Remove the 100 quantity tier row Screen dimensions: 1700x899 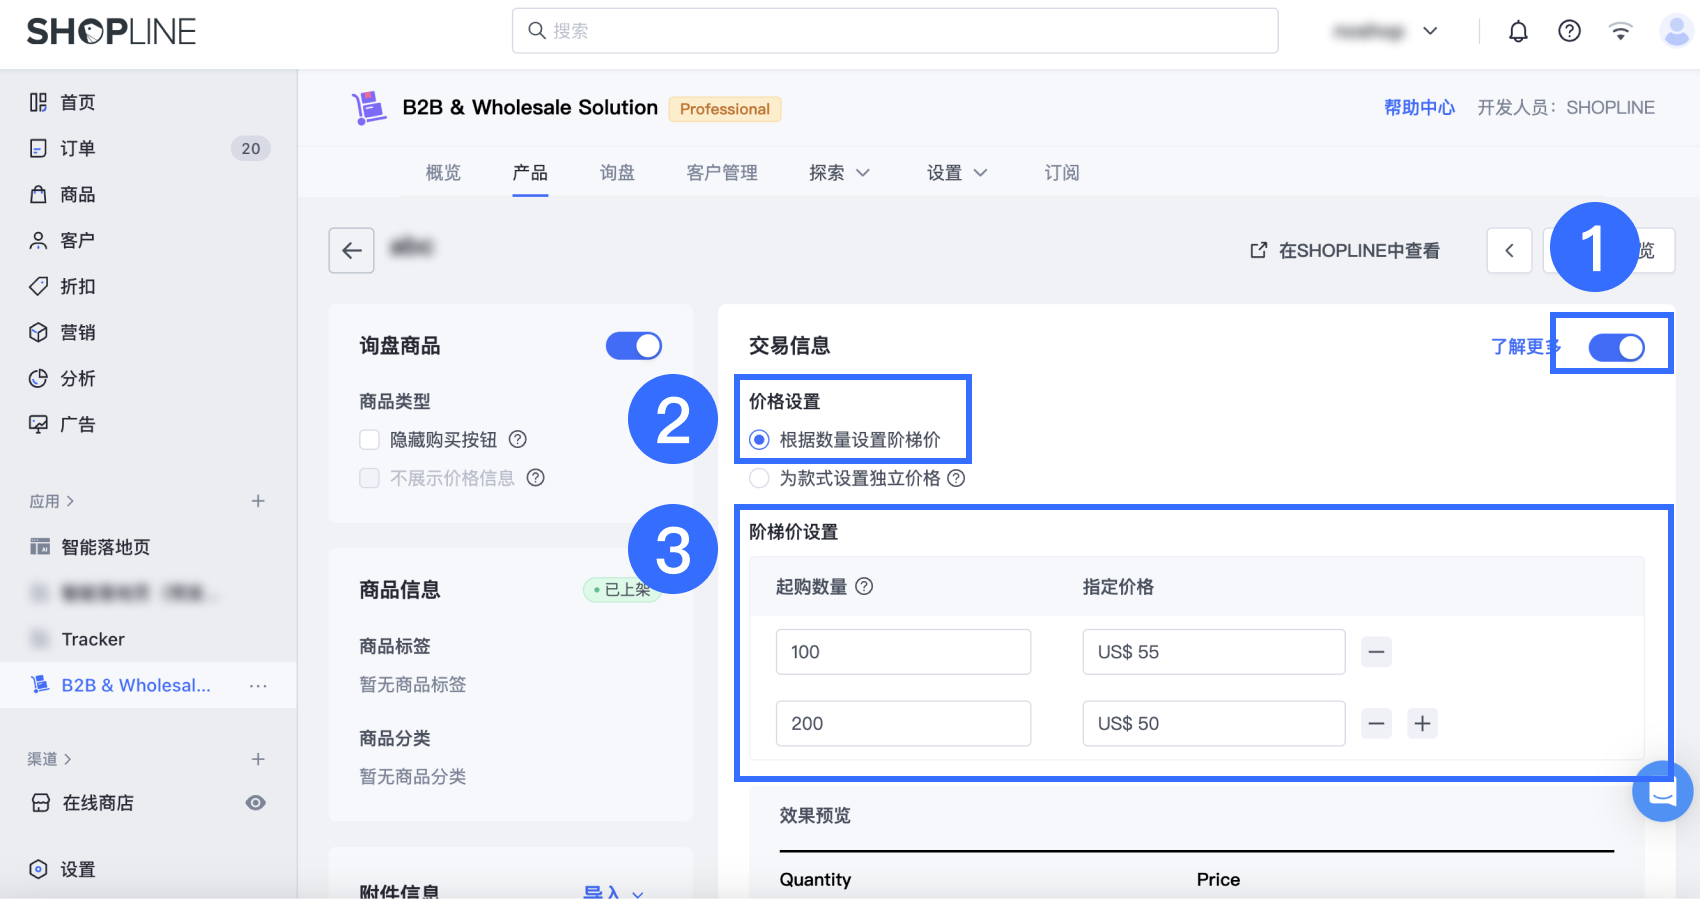[1377, 652]
